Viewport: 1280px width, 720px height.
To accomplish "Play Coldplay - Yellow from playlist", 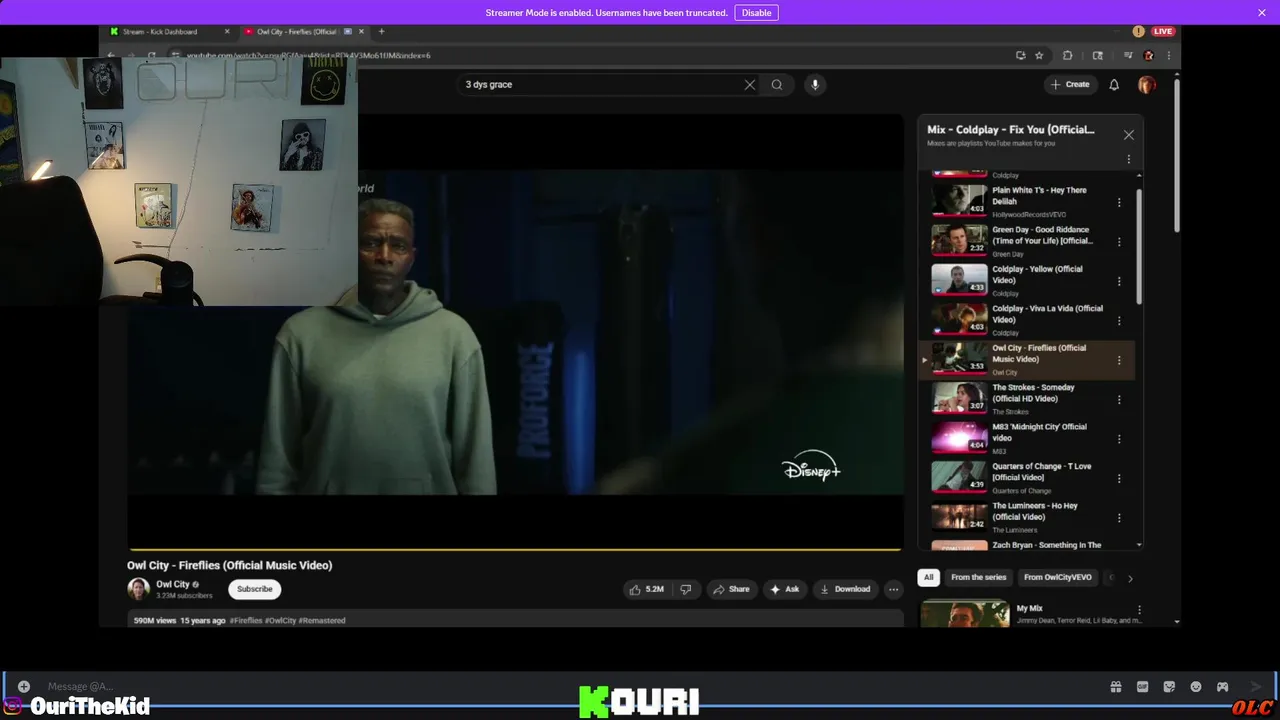I will pos(1027,280).
